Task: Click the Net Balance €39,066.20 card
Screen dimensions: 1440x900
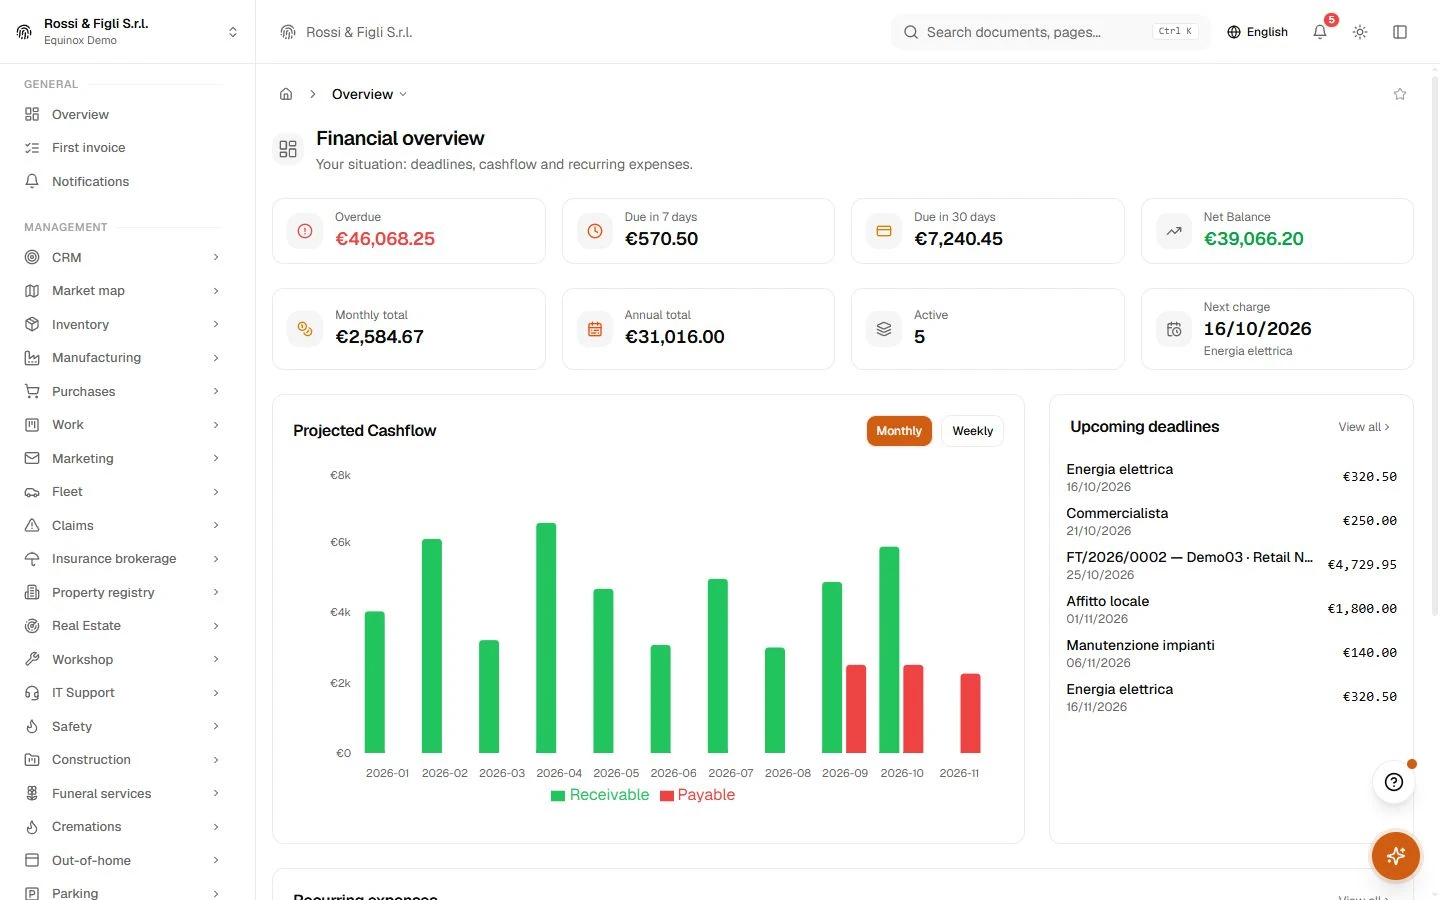Action: [1277, 231]
